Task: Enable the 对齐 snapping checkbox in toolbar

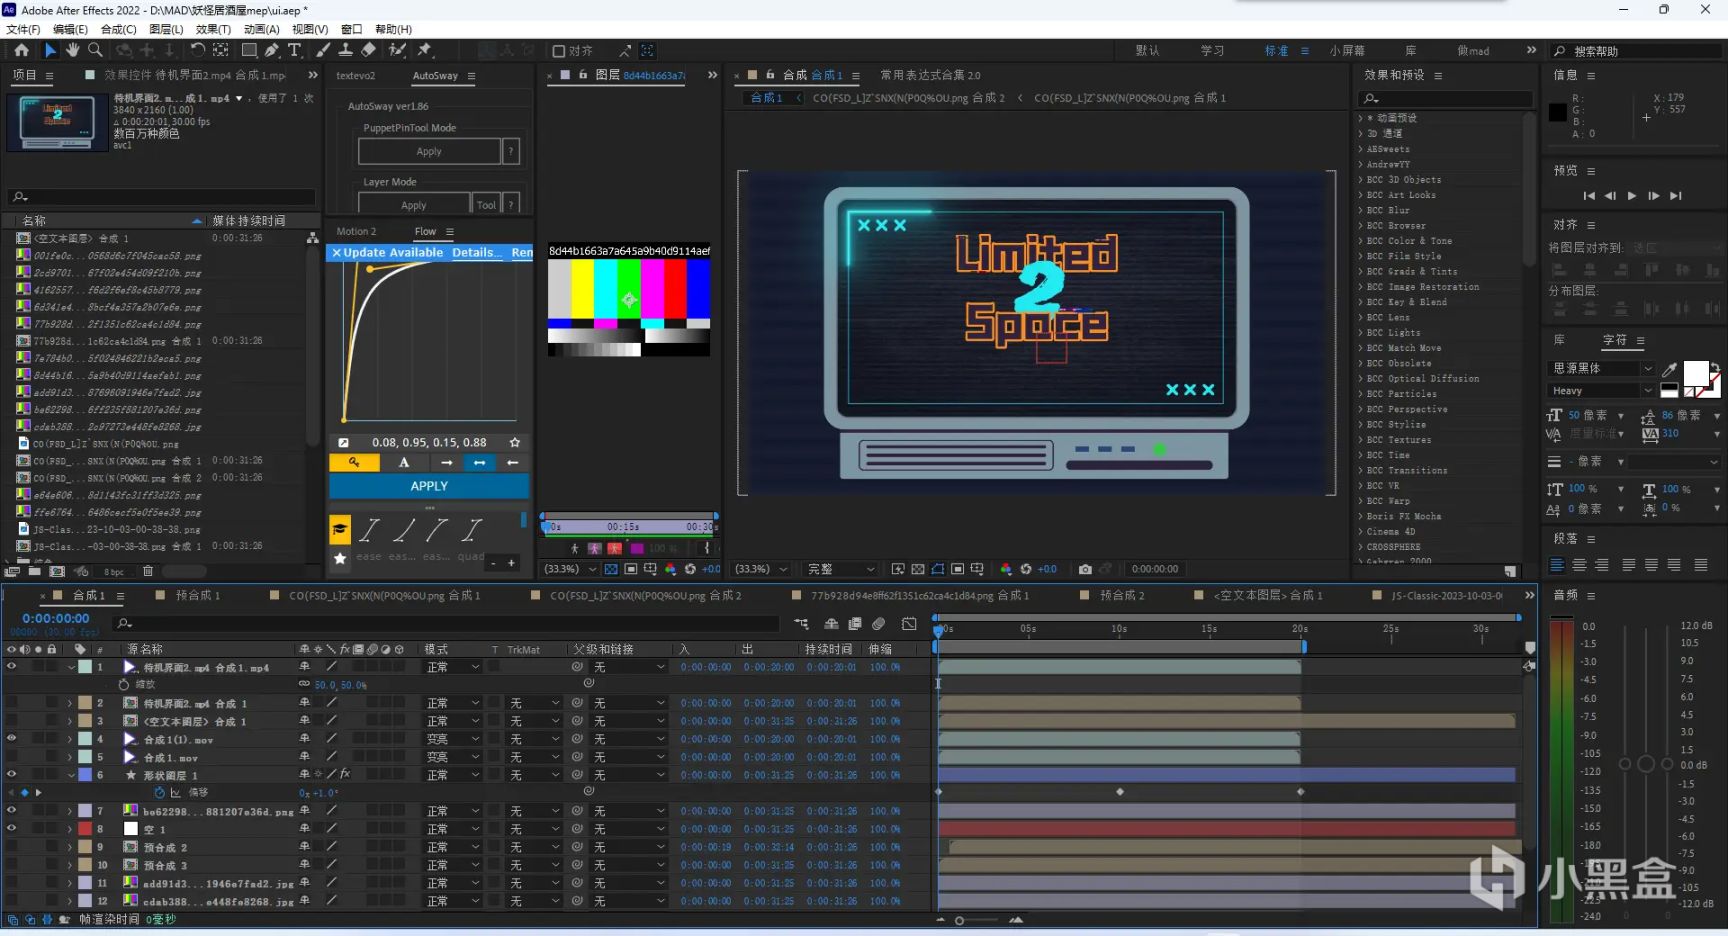Action: click(x=559, y=51)
